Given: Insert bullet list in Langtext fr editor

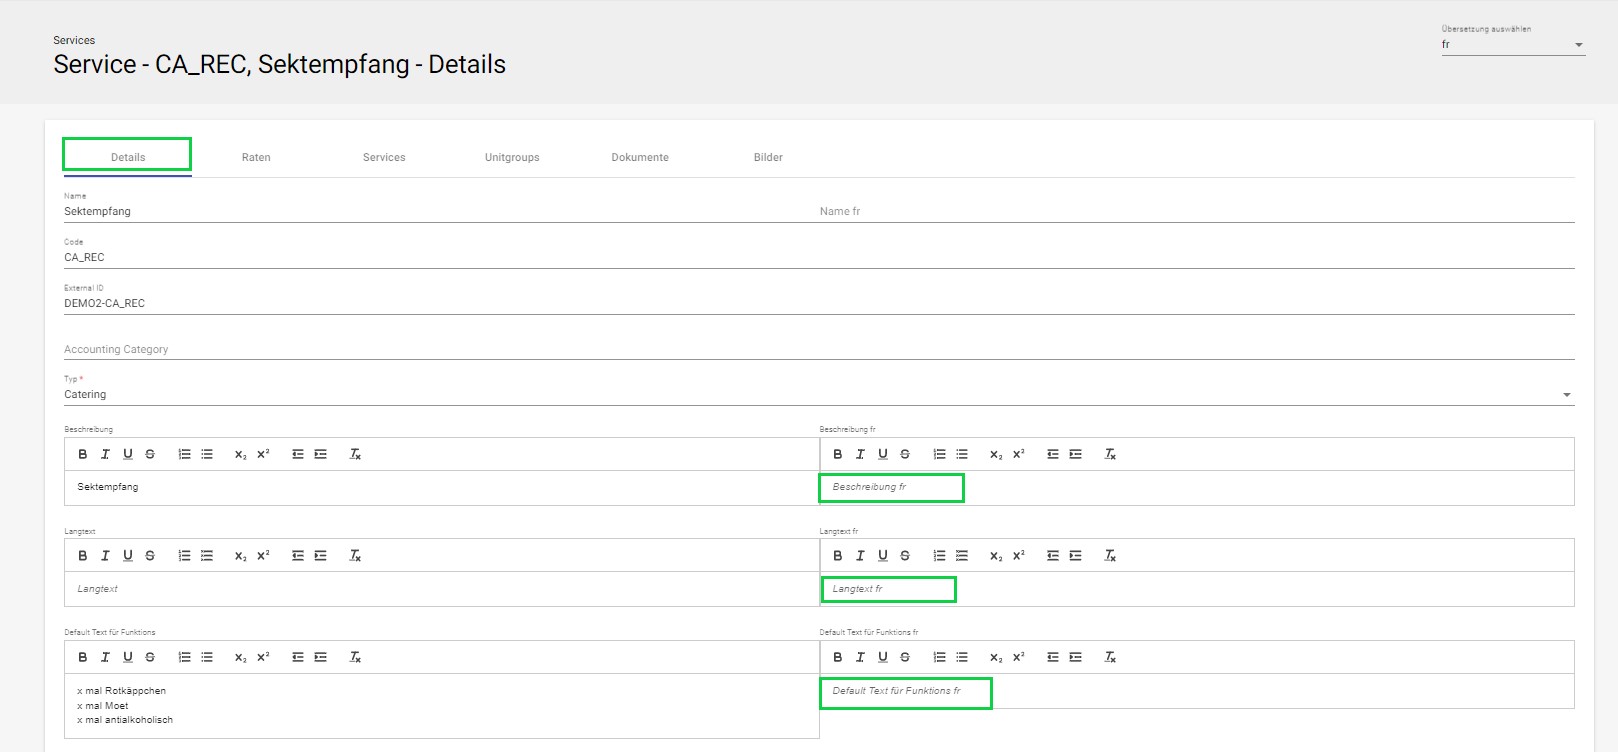Looking at the screenshot, I should [962, 556].
